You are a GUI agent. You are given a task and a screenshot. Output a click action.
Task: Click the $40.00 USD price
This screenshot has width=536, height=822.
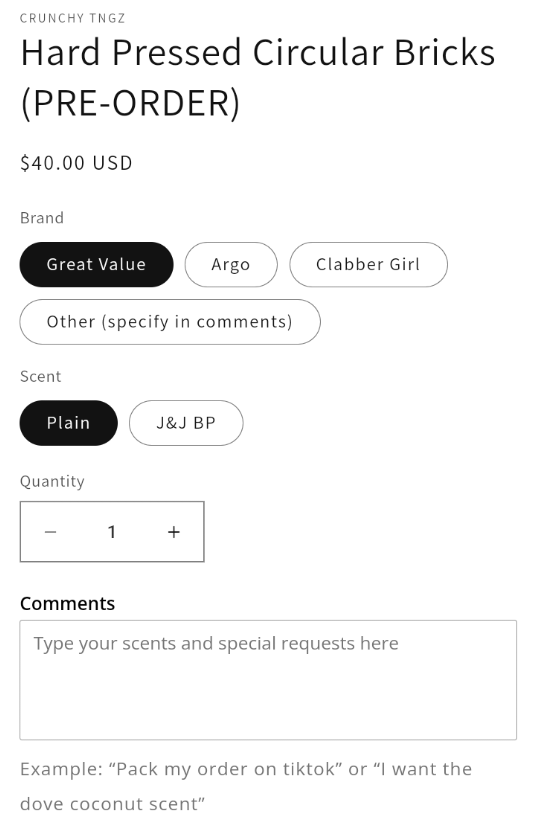(x=76, y=163)
